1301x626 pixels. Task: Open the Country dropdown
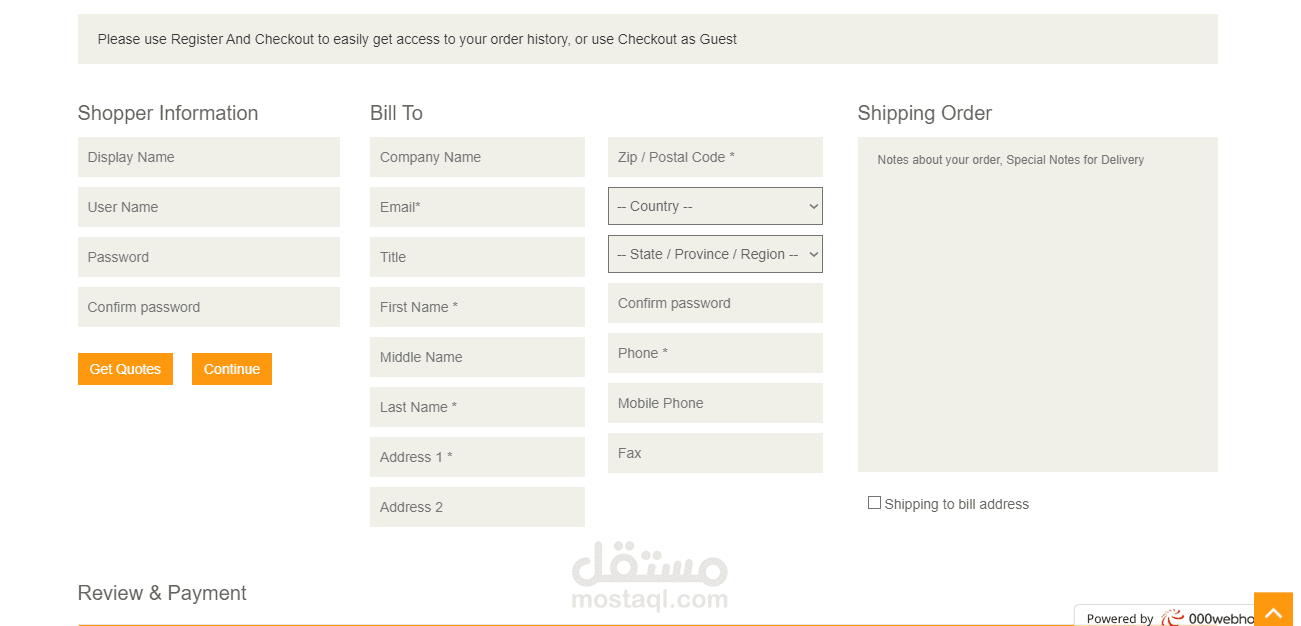coord(715,206)
